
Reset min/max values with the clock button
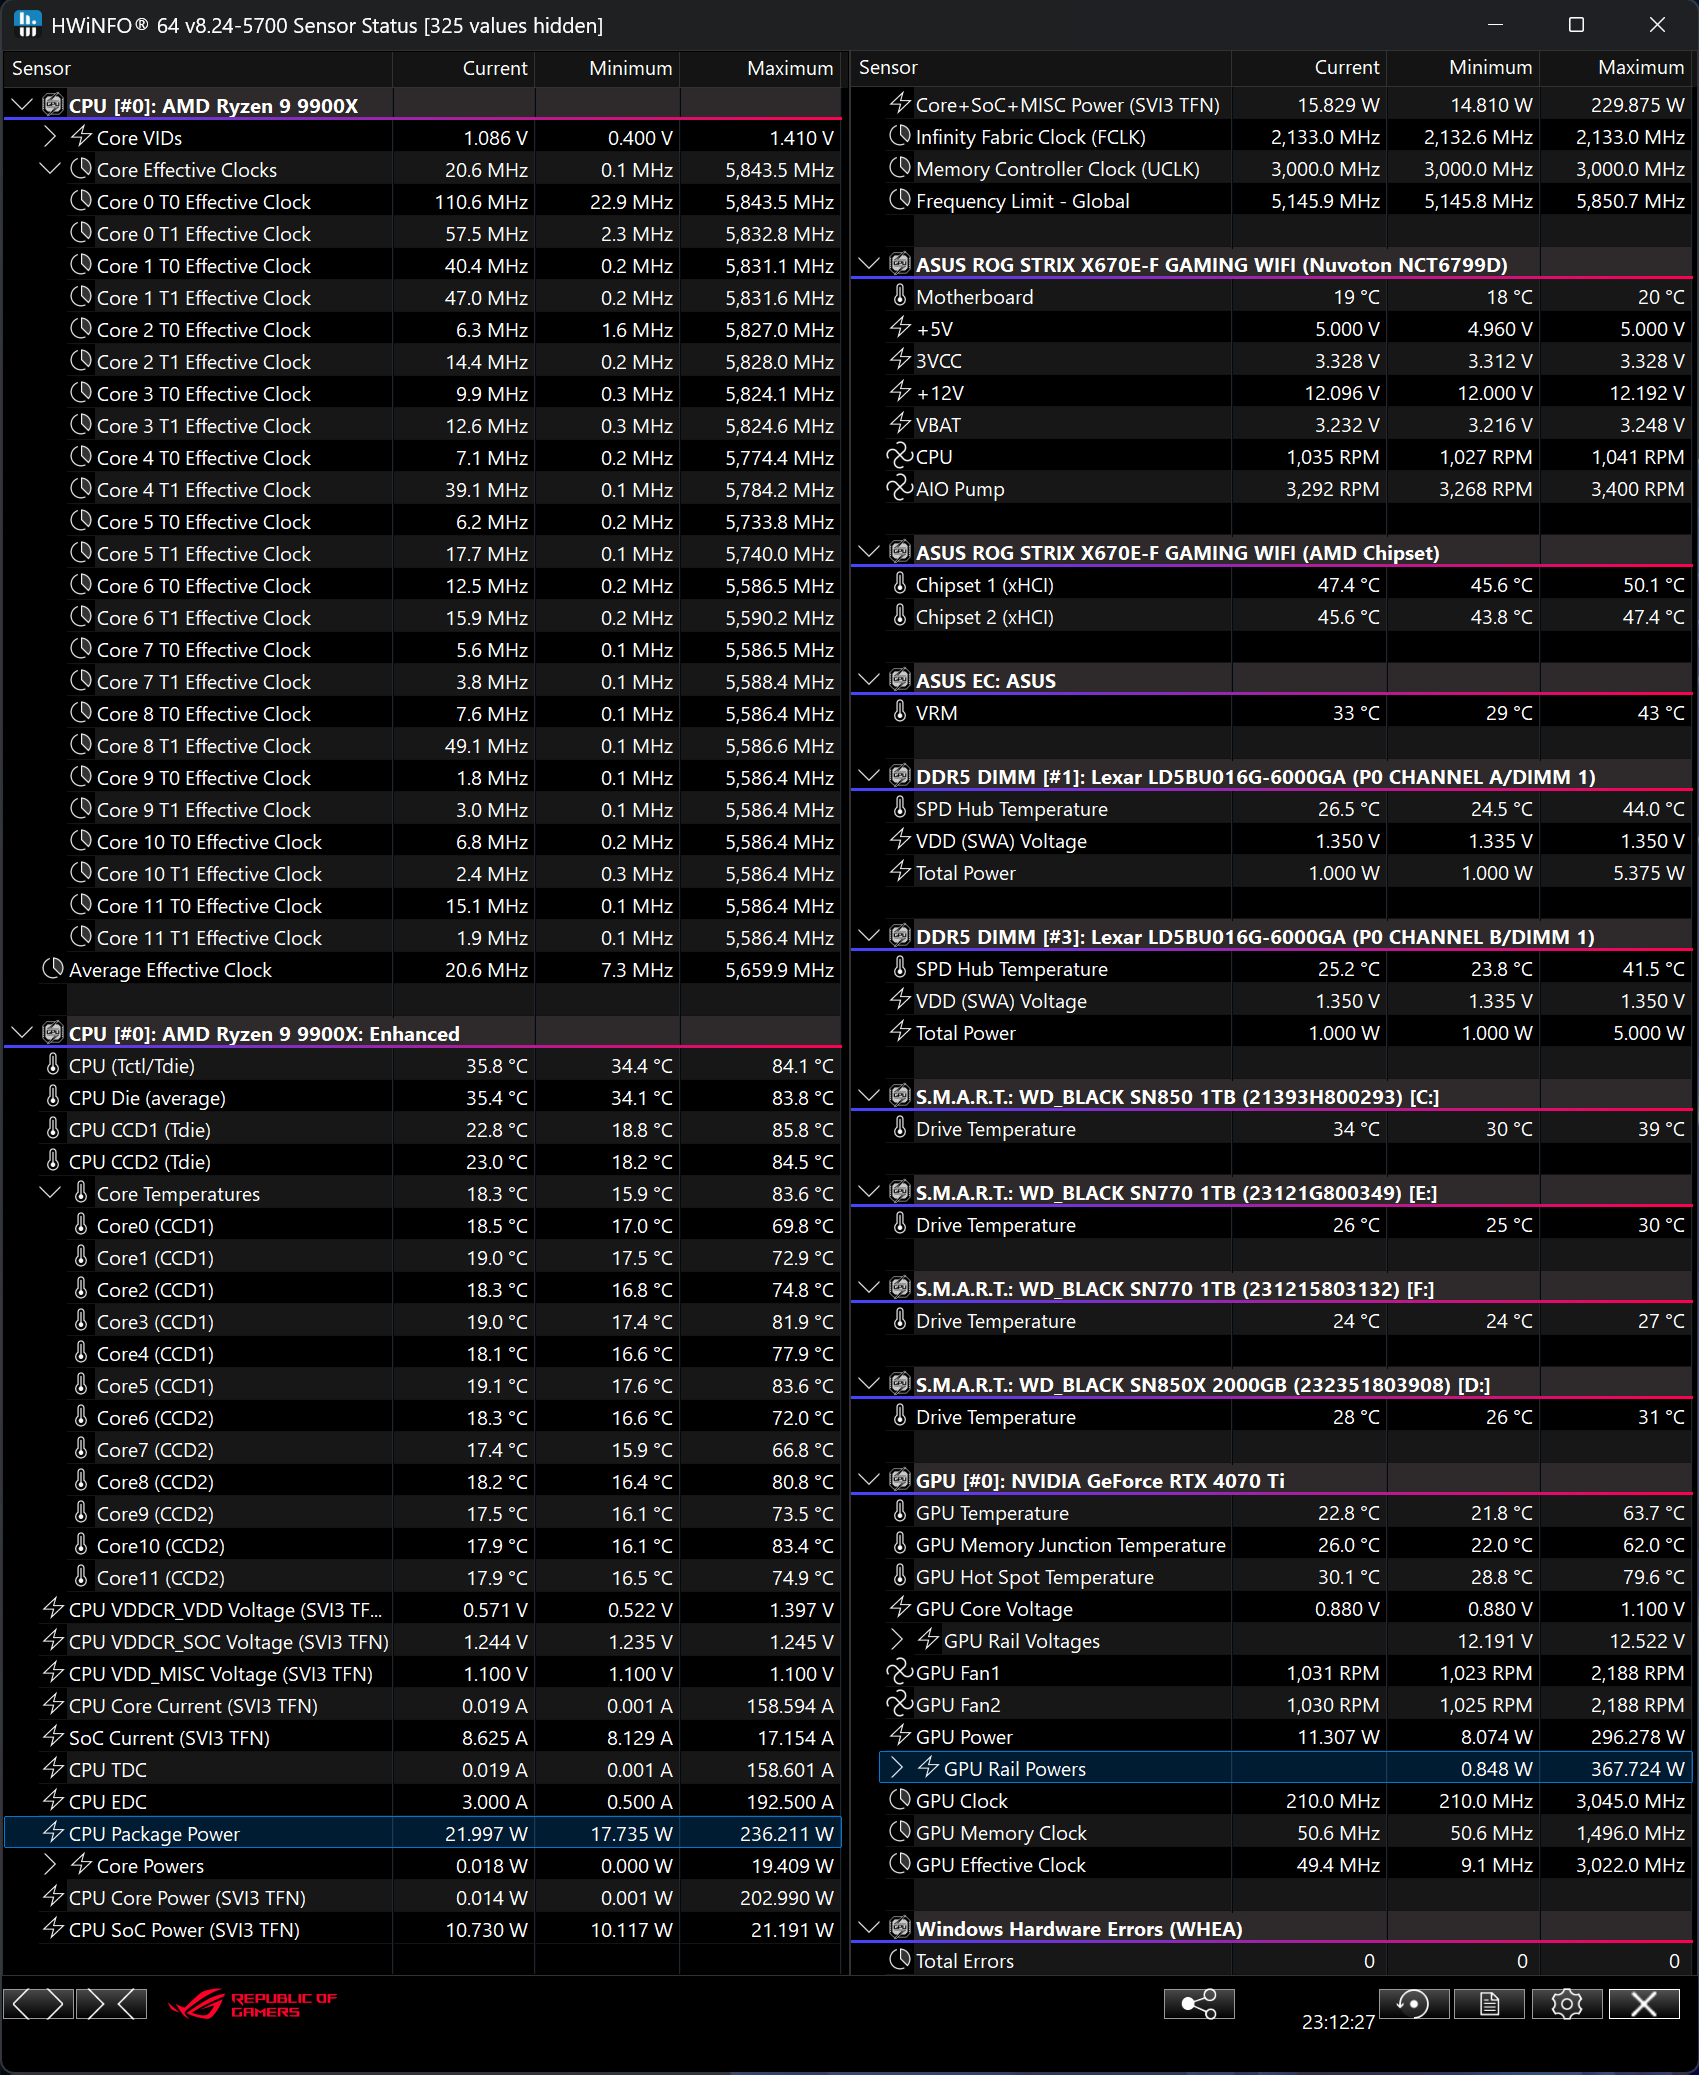click(1413, 2004)
